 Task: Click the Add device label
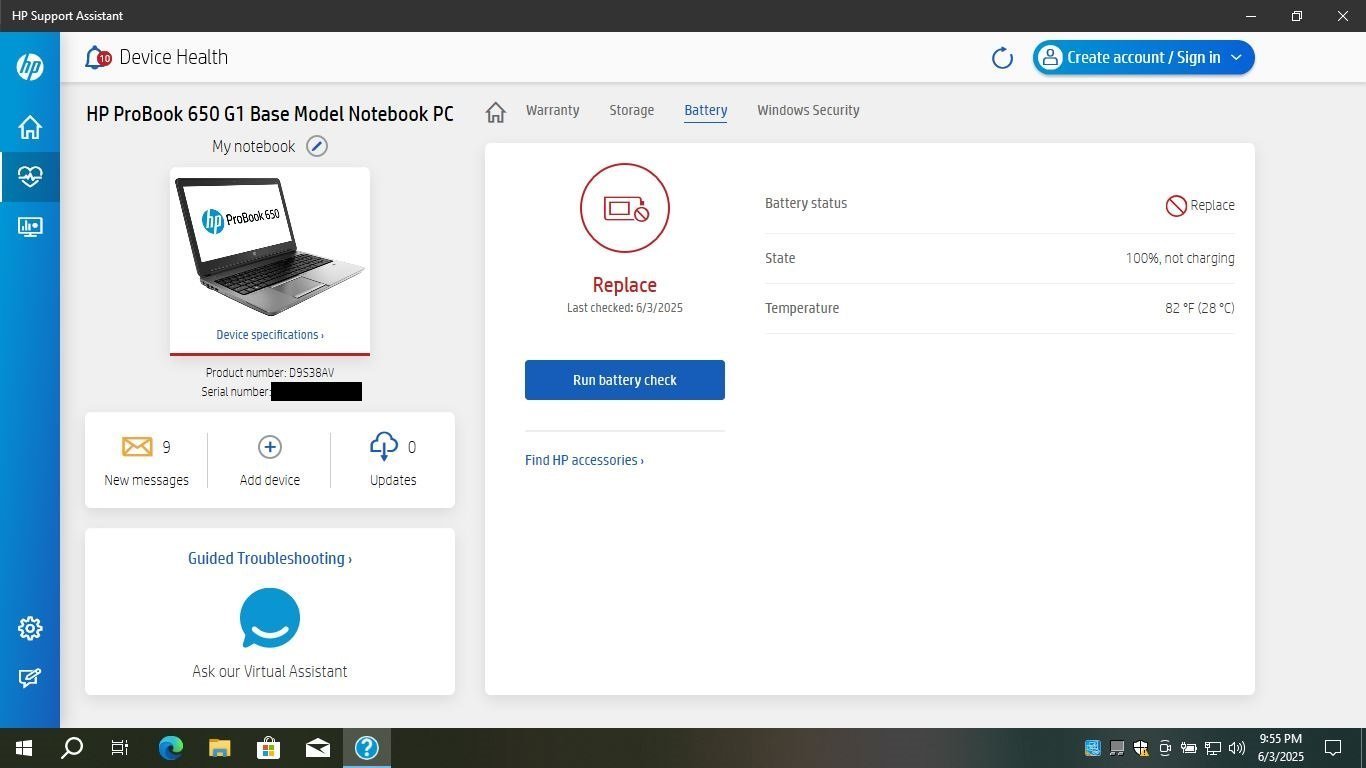click(x=270, y=481)
